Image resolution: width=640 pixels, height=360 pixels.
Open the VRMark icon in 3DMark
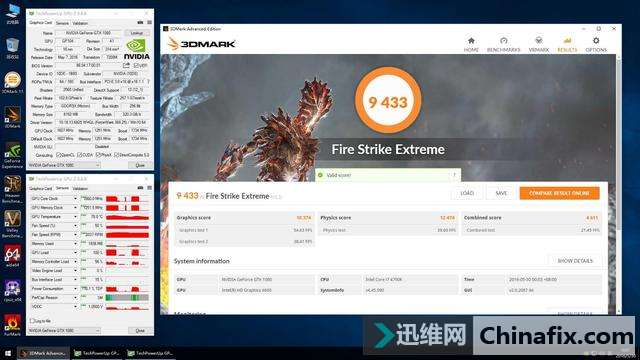pyautogui.click(x=538, y=44)
